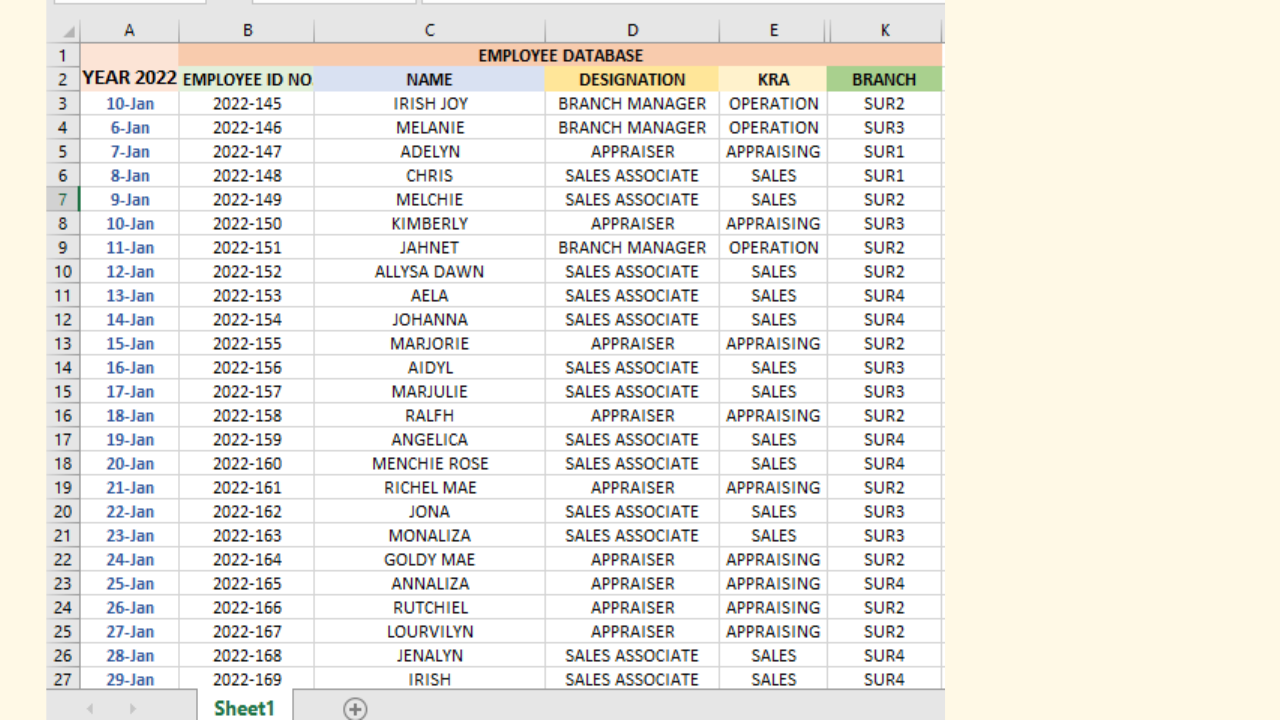Click employee ID 2022-148

pyautogui.click(x=247, y=176)
